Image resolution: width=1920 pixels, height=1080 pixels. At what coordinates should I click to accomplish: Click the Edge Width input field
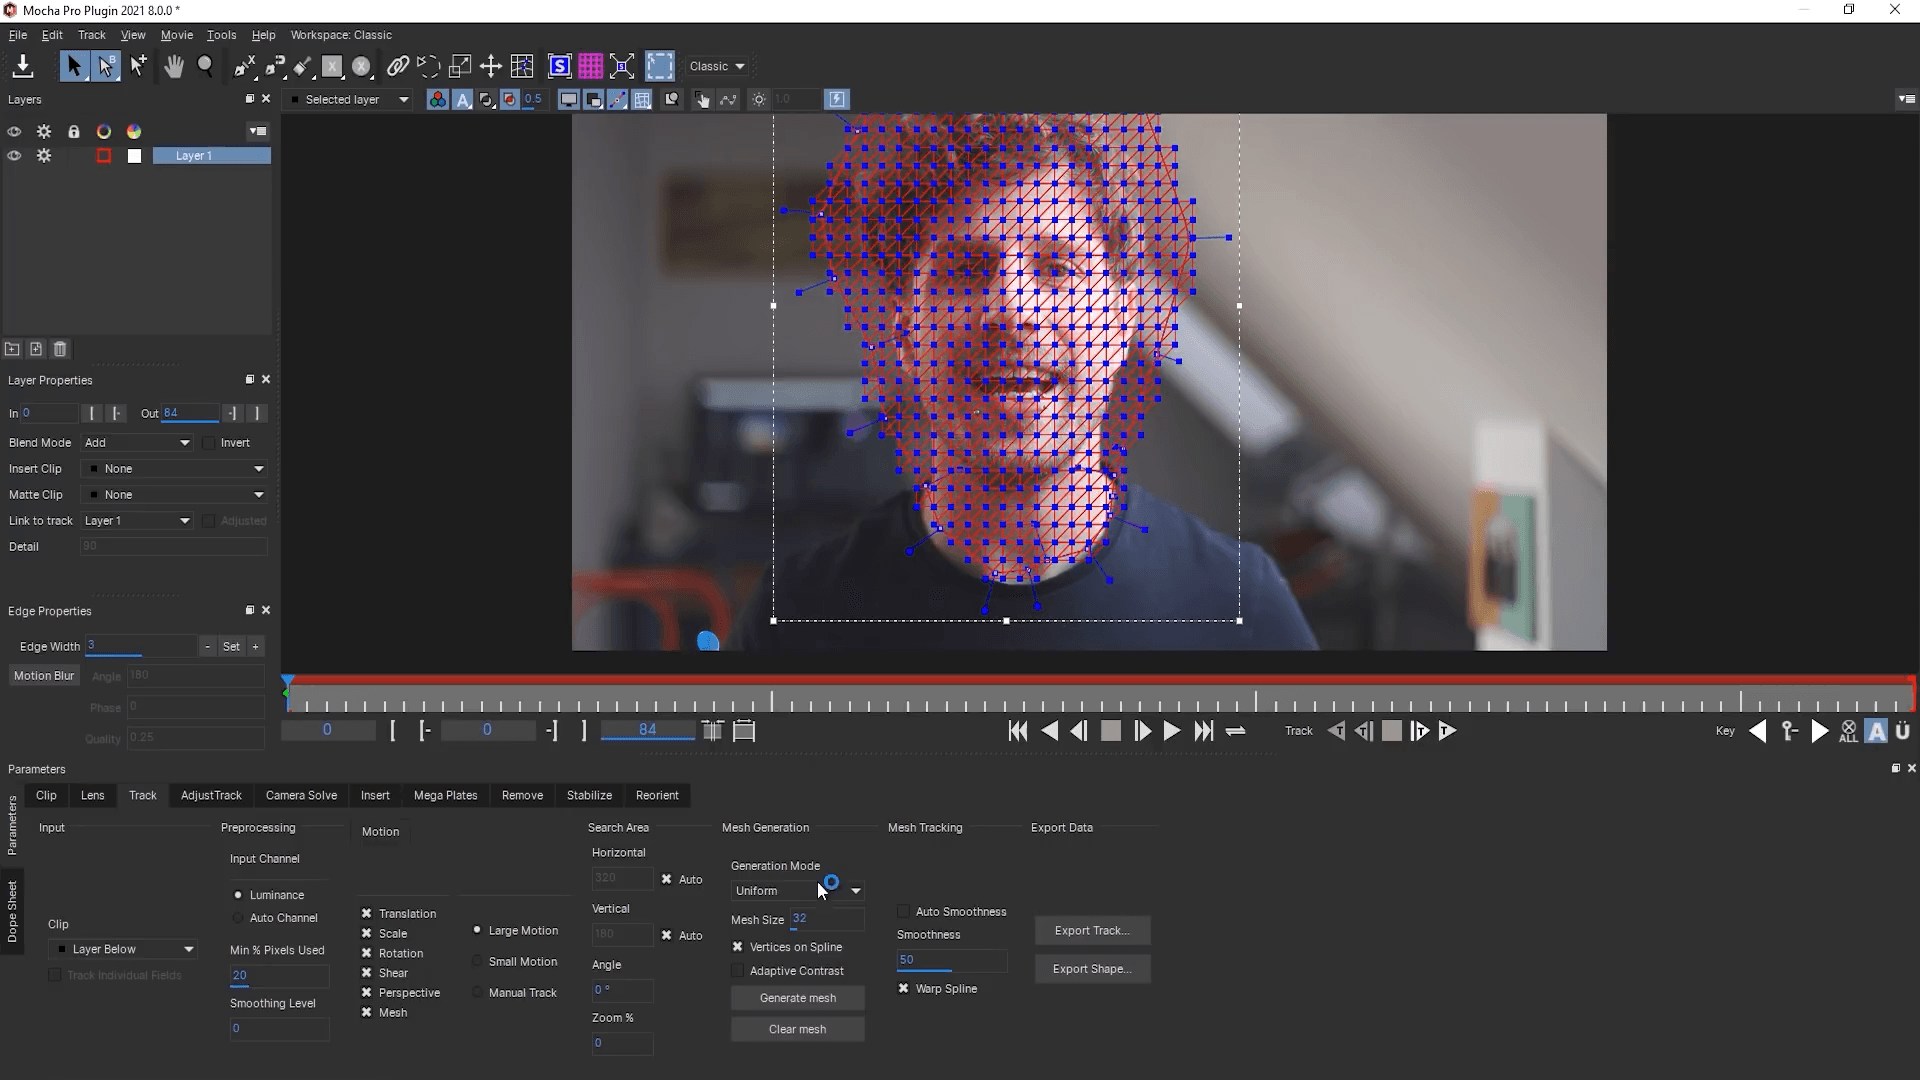[140, 646]
